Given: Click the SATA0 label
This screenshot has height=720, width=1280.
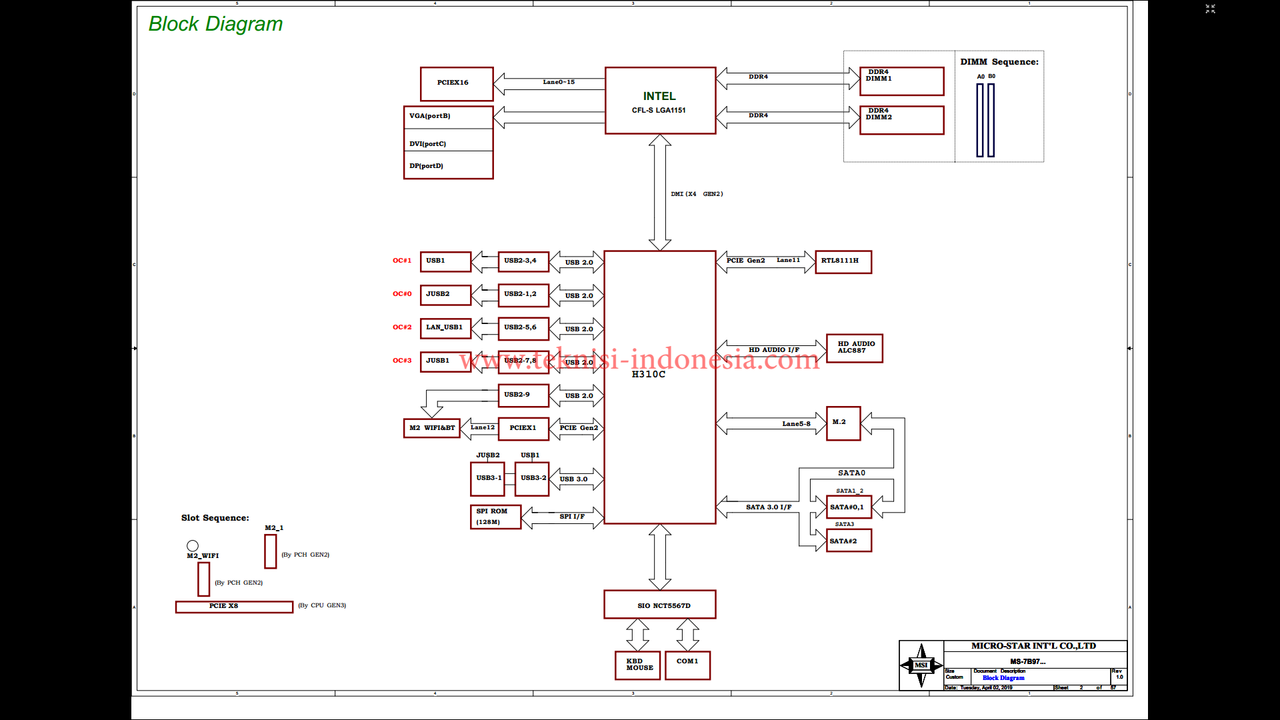Looking at the screenshot, I should tap(851, 472).
